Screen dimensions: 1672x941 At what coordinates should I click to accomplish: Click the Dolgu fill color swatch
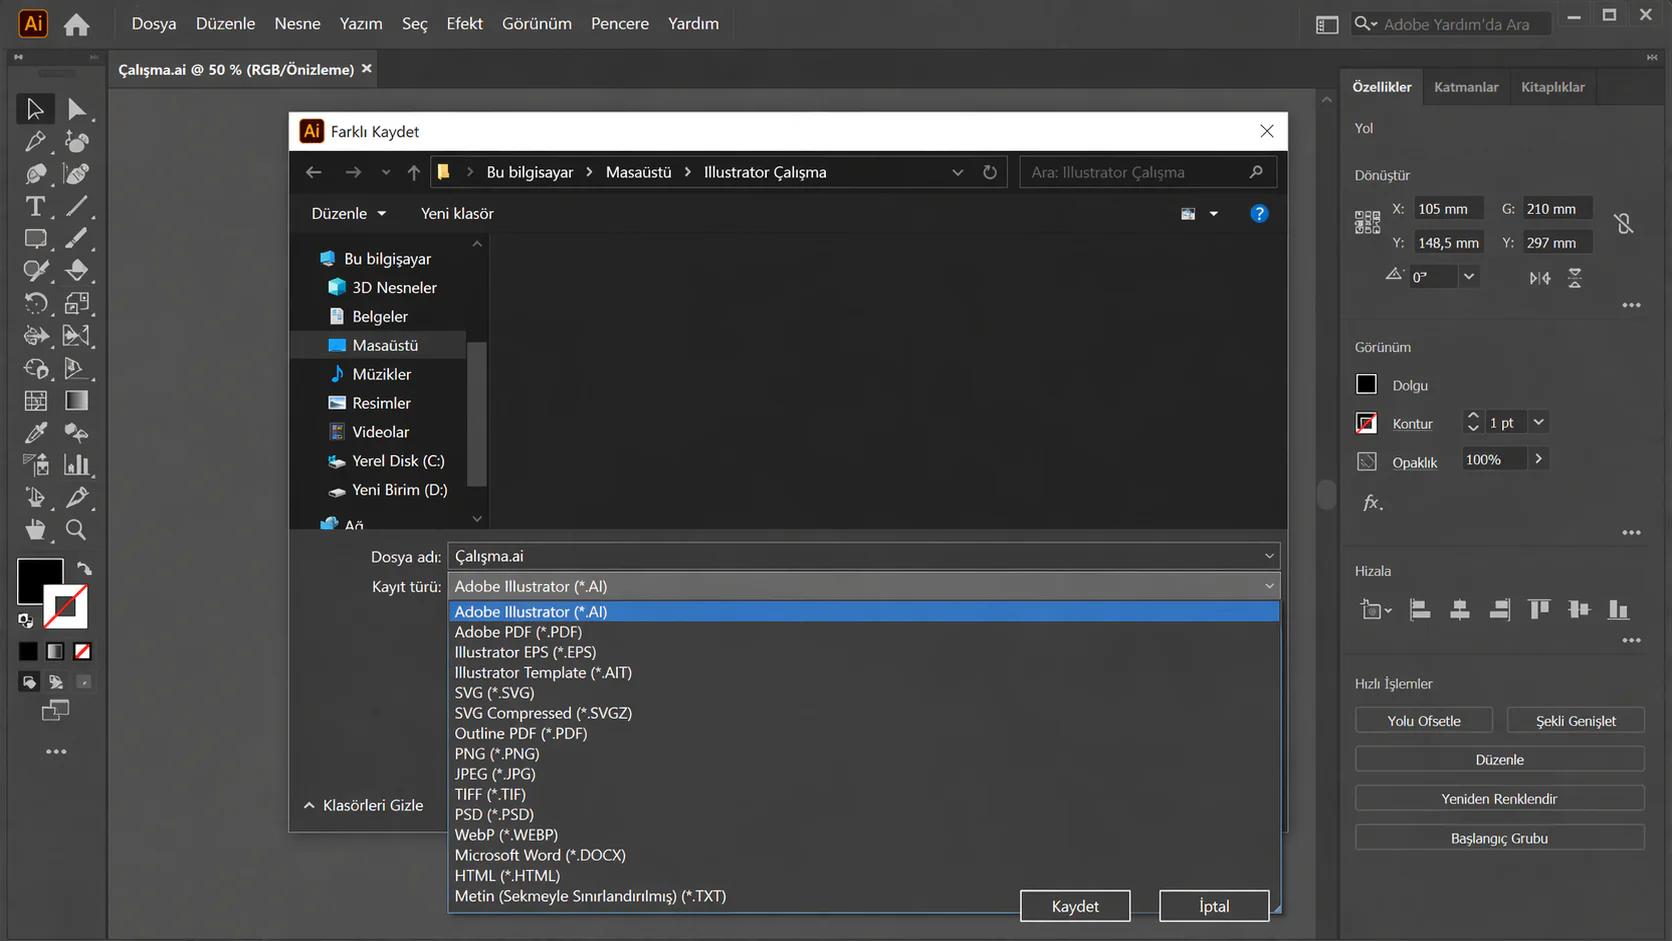(x=1366, y=385)
